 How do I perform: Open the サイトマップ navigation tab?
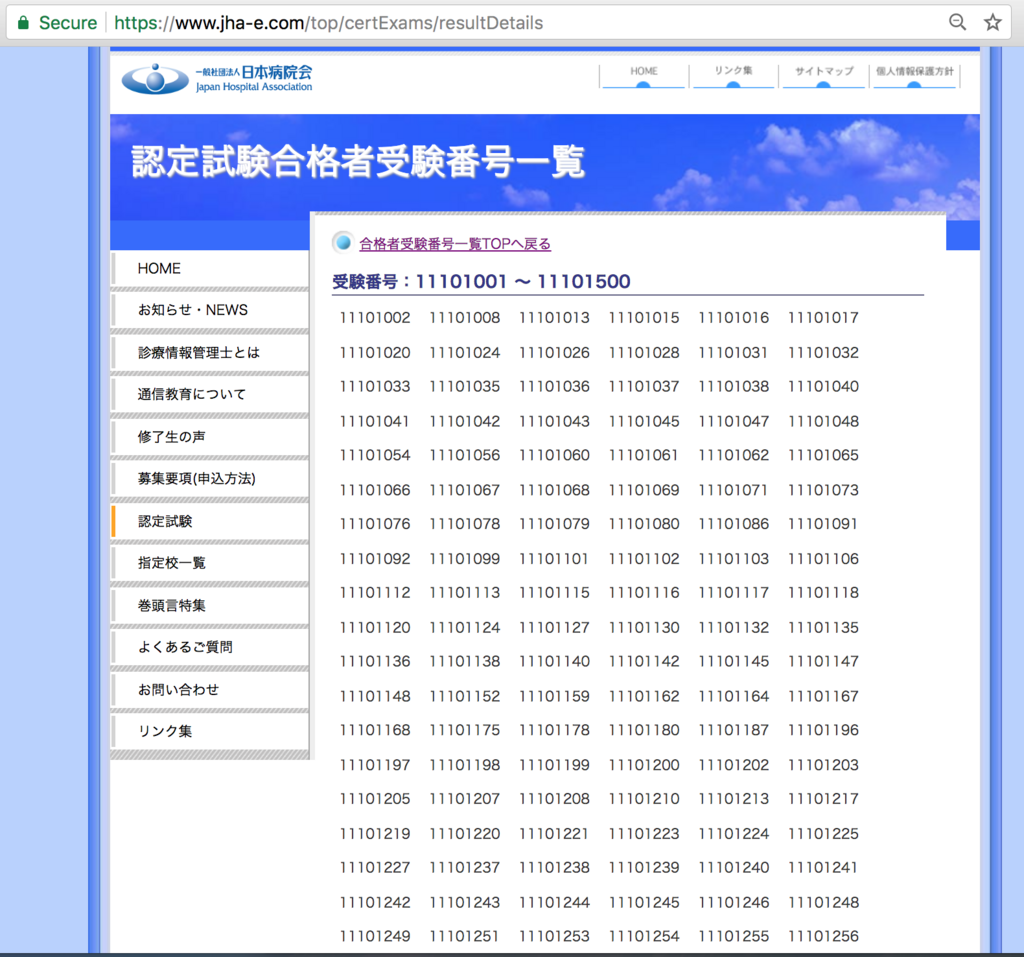823,71
